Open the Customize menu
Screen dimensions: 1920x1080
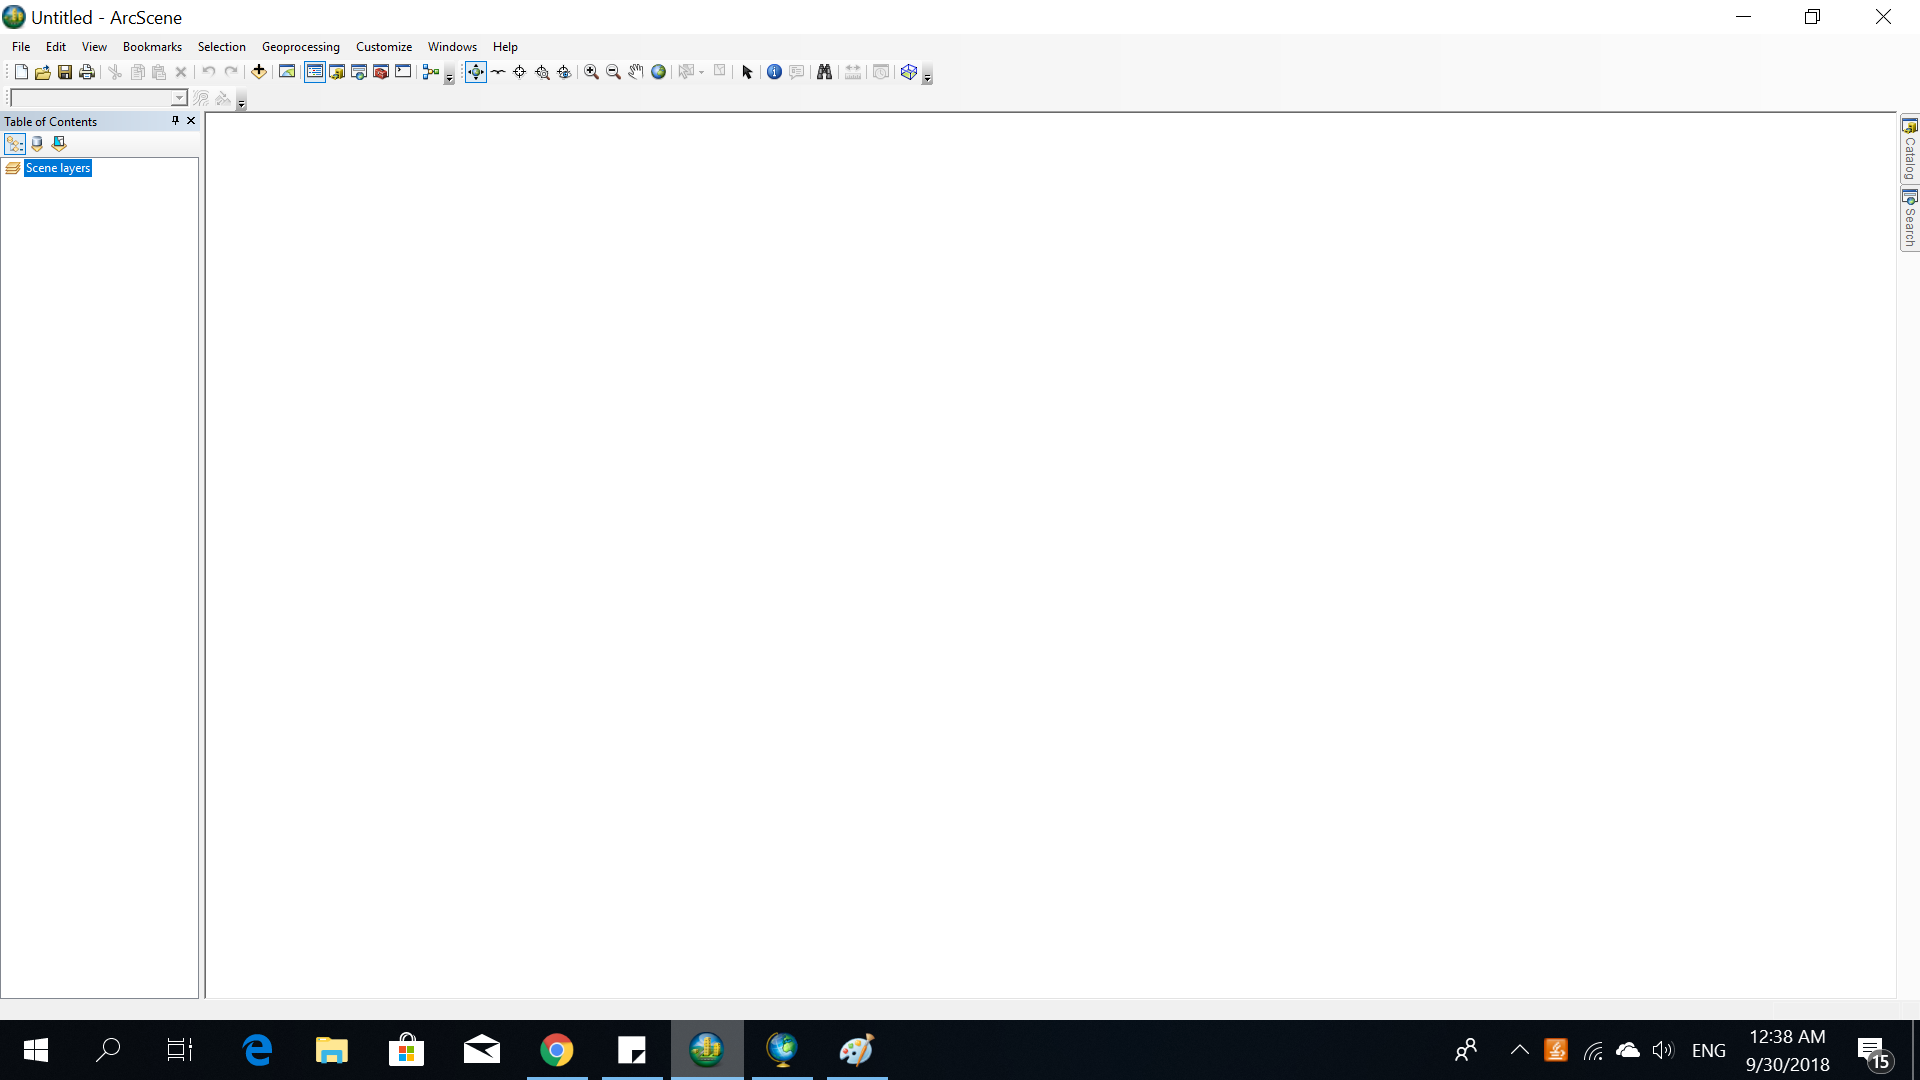coord(383,47)
